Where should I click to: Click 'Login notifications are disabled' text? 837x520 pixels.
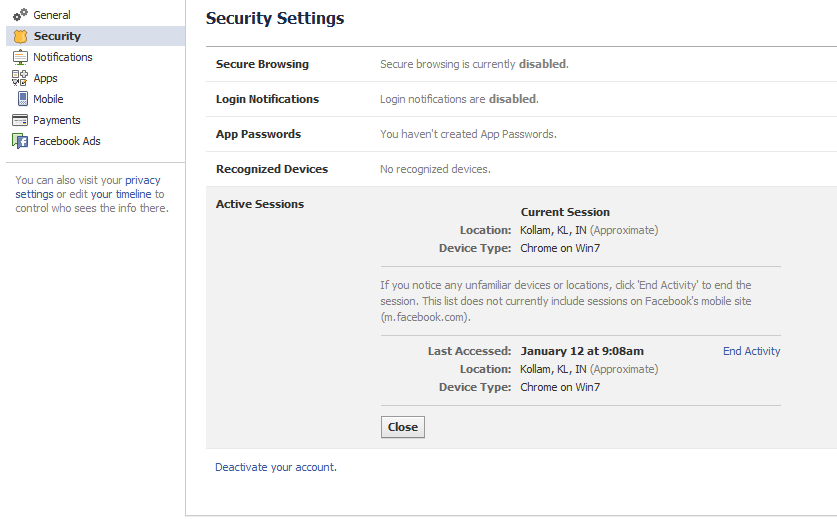point(459,99)
